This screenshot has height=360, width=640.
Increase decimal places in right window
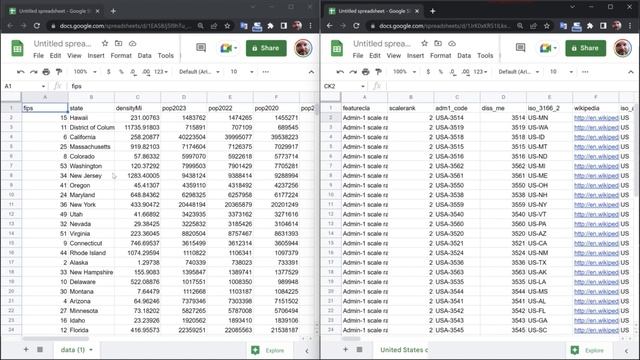466,72
